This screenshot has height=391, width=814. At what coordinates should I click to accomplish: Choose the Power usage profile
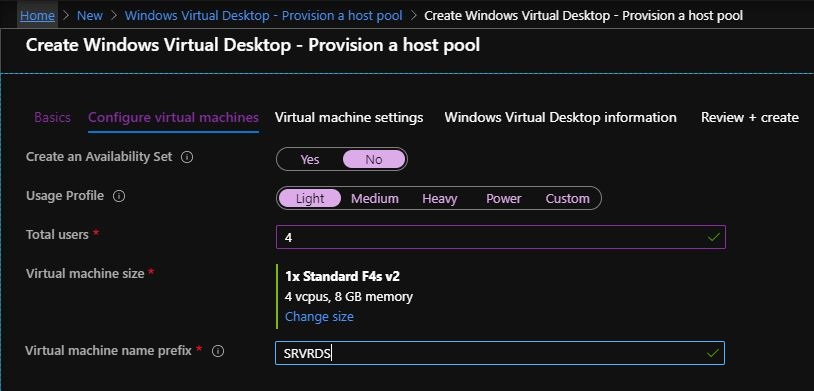tap(504, 198)
